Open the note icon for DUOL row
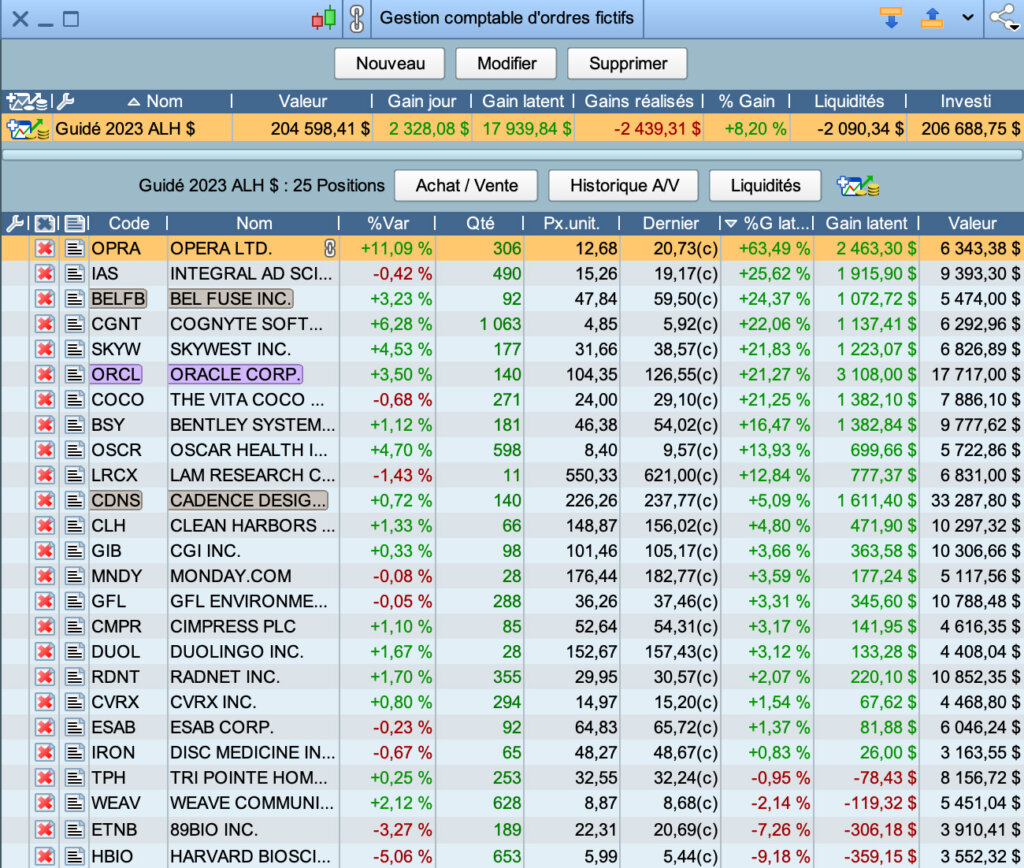Image resolution: width=1024 pixels, height=868 pixels. [74, 652]
